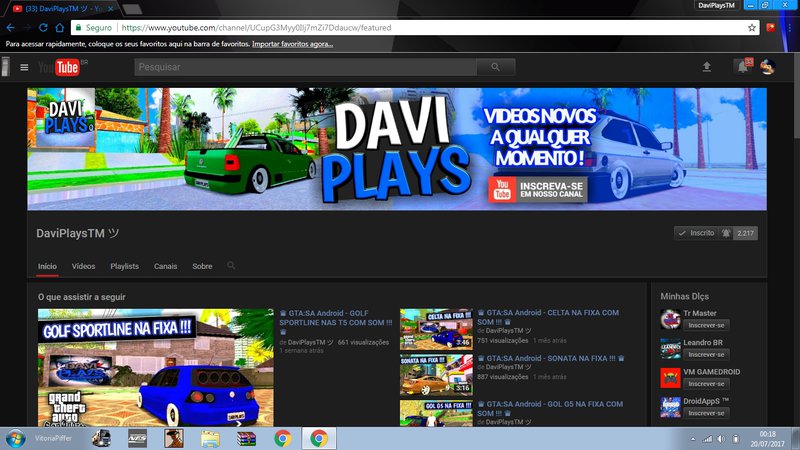Open SONATA NA FIXA video title
800x450 pixels.
[x=551, y=358]
